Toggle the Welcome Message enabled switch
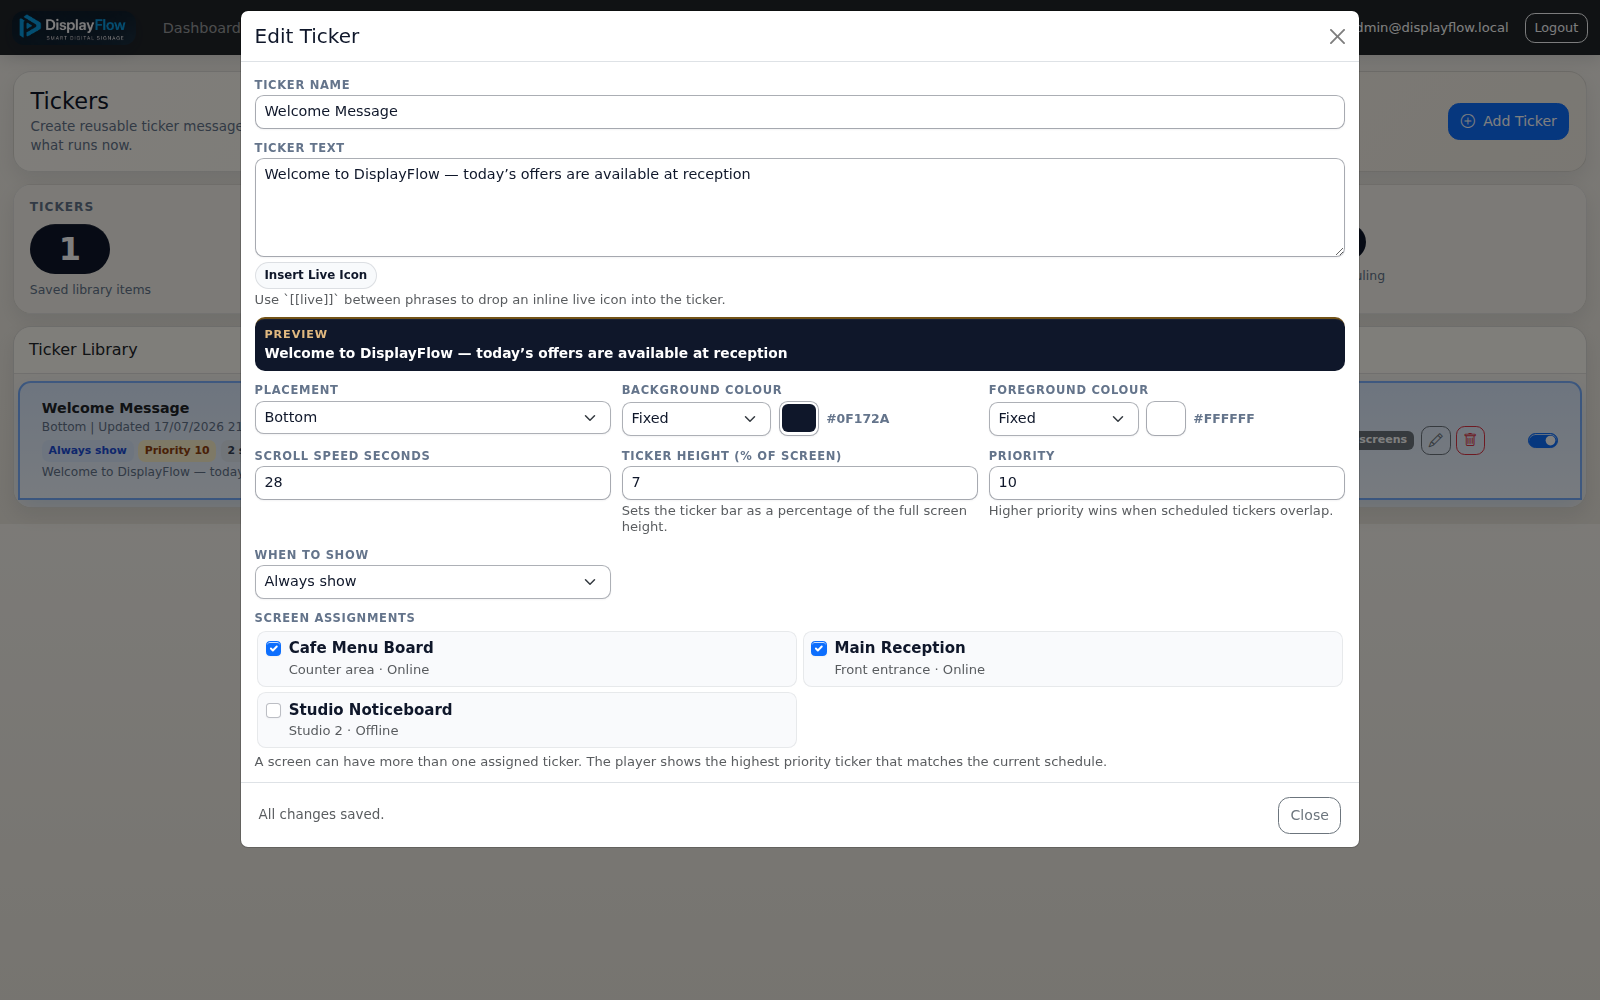 tap(1543, 440)
